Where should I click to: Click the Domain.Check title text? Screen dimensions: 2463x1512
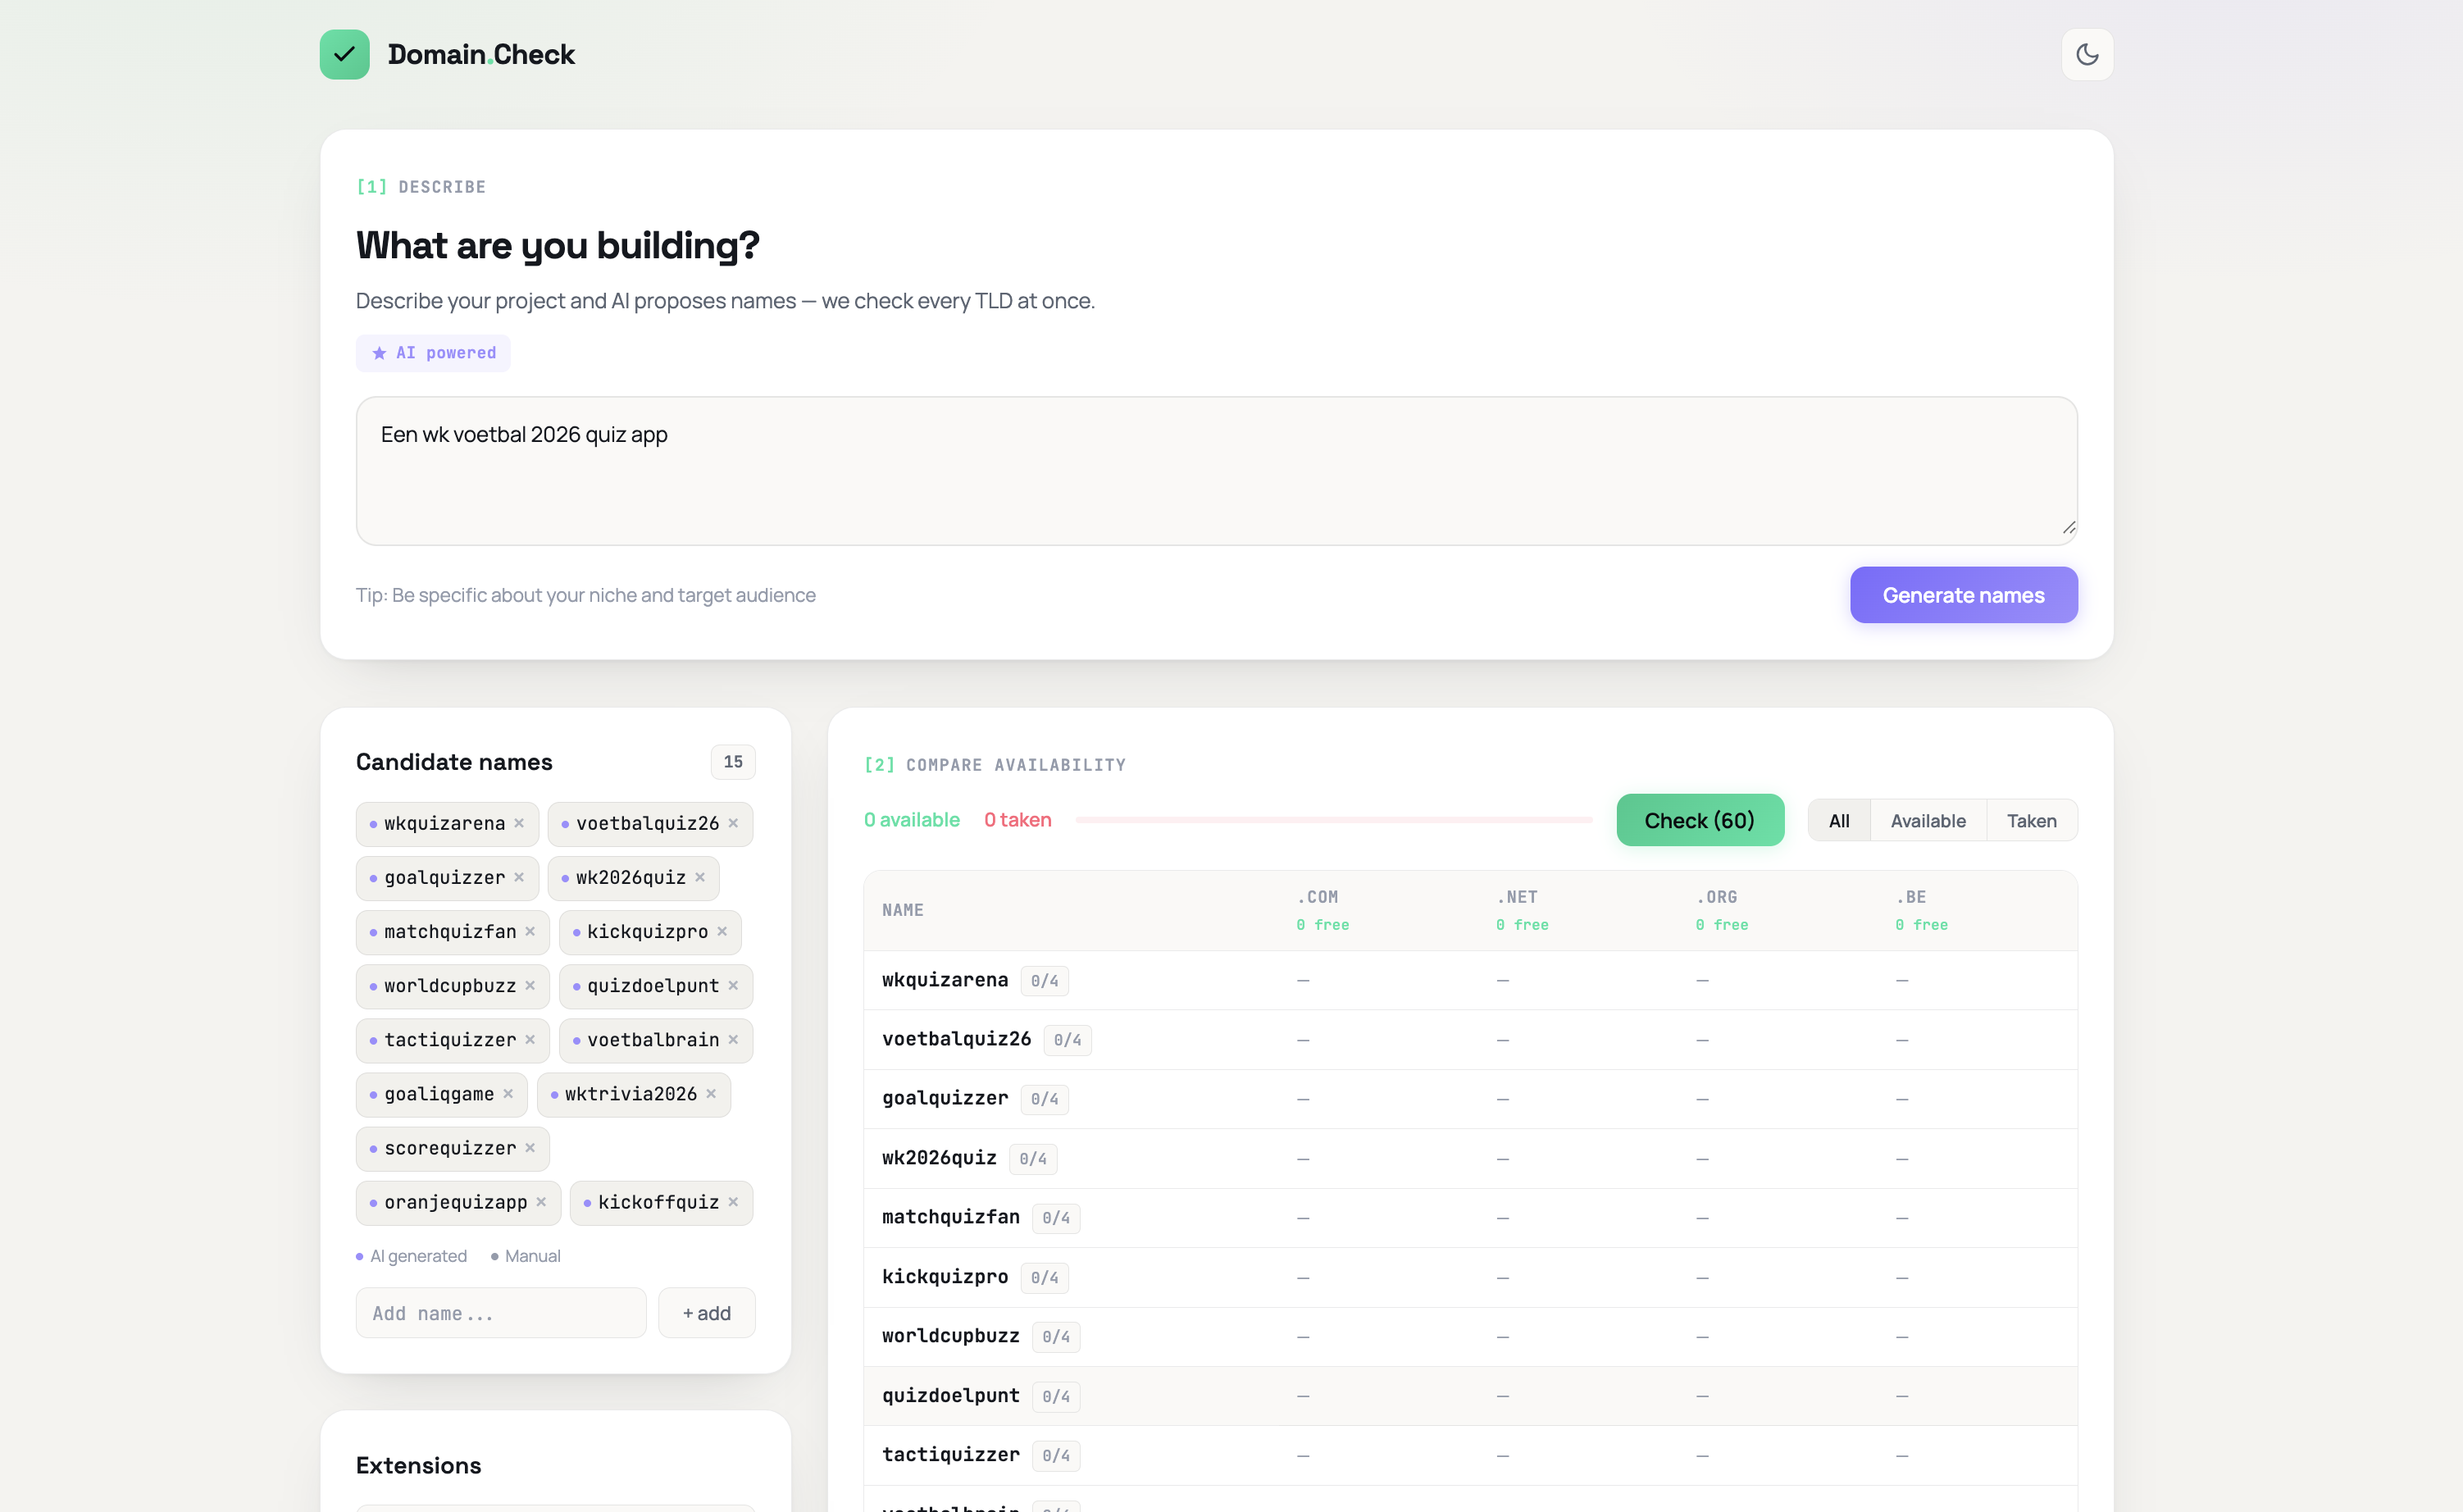[x=481, y=54]
